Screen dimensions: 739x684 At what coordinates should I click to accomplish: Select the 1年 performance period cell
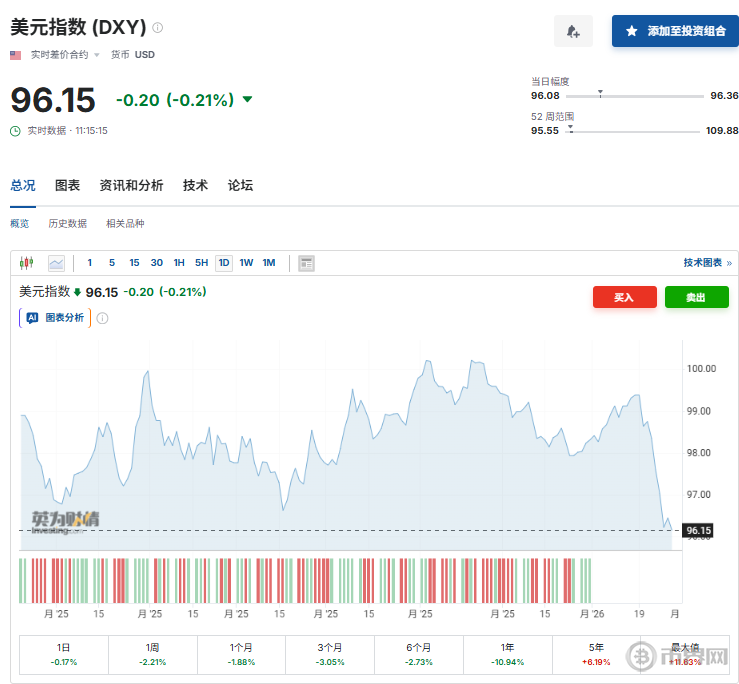pyautogui.click(x=507, y=654)
